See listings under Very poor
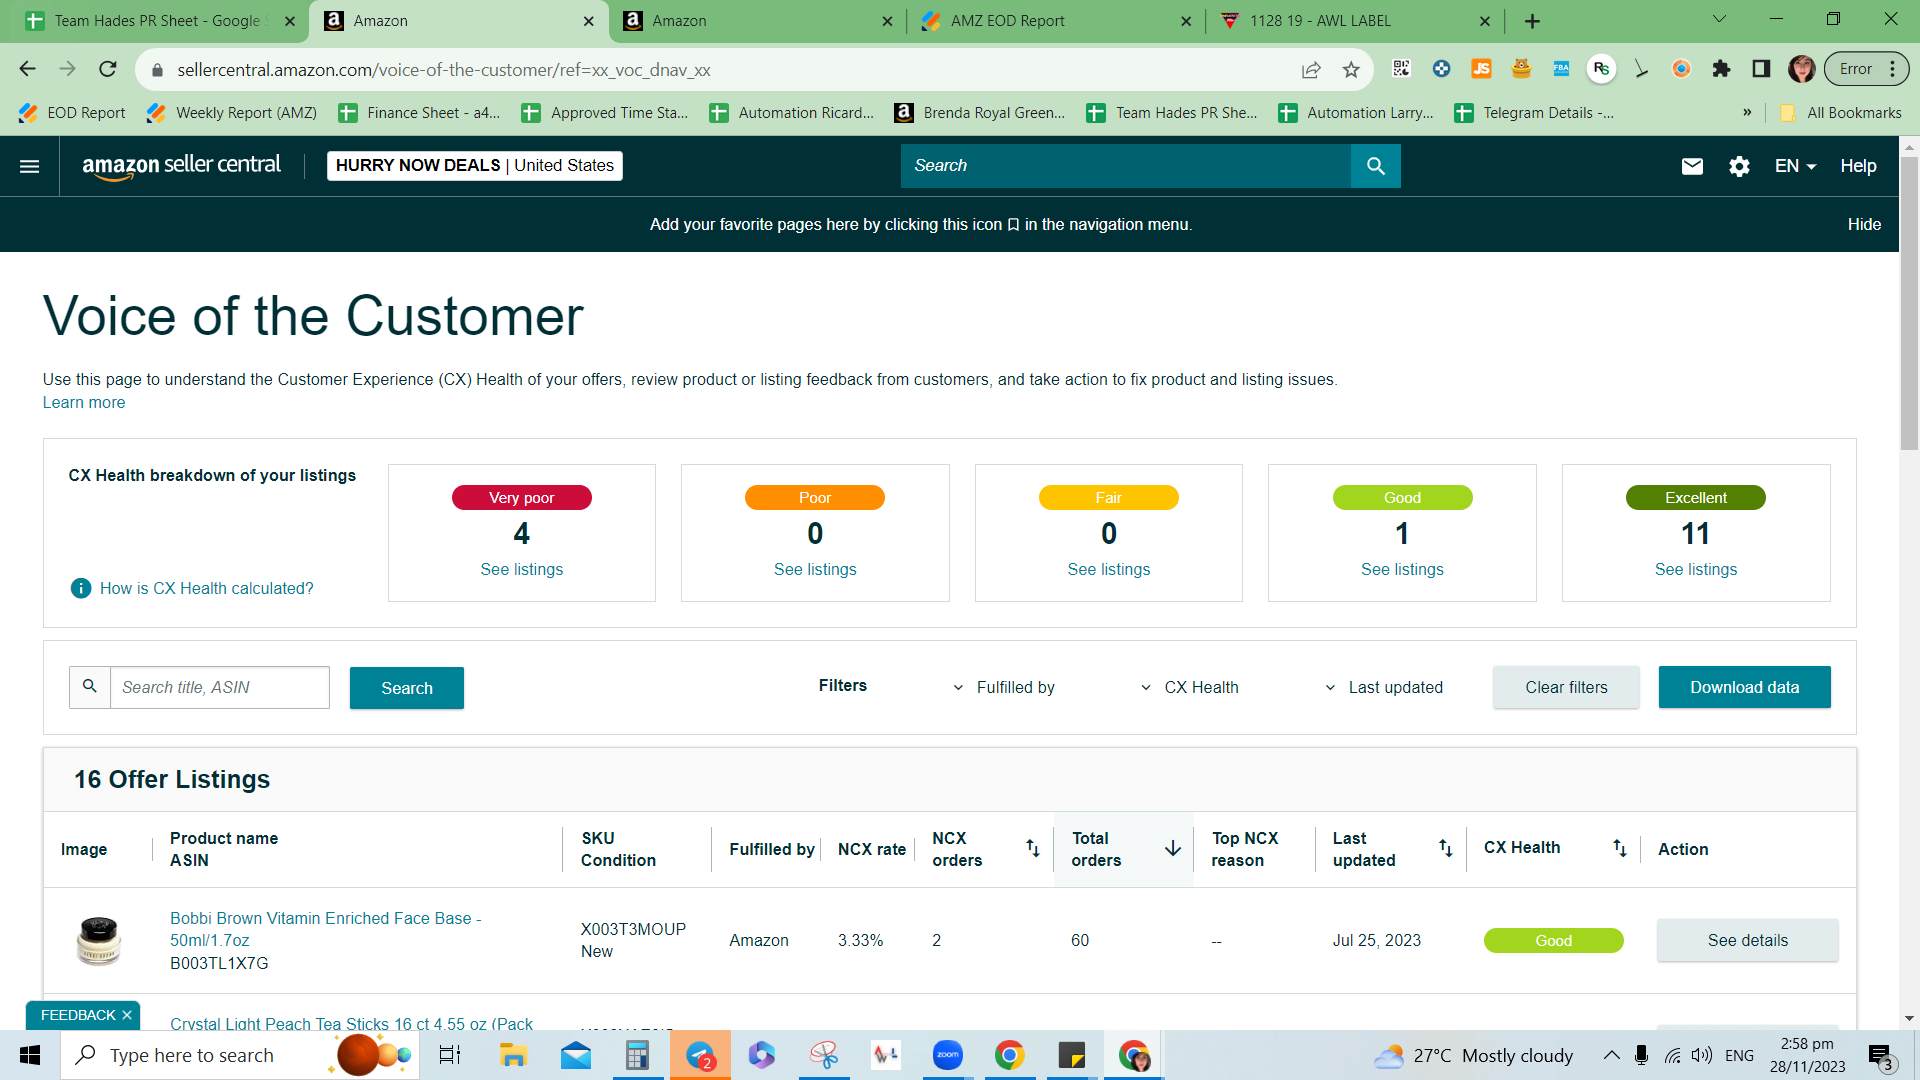Image resolution: width=1920 pixels, height=1080 pixels. tap(521, 570)
